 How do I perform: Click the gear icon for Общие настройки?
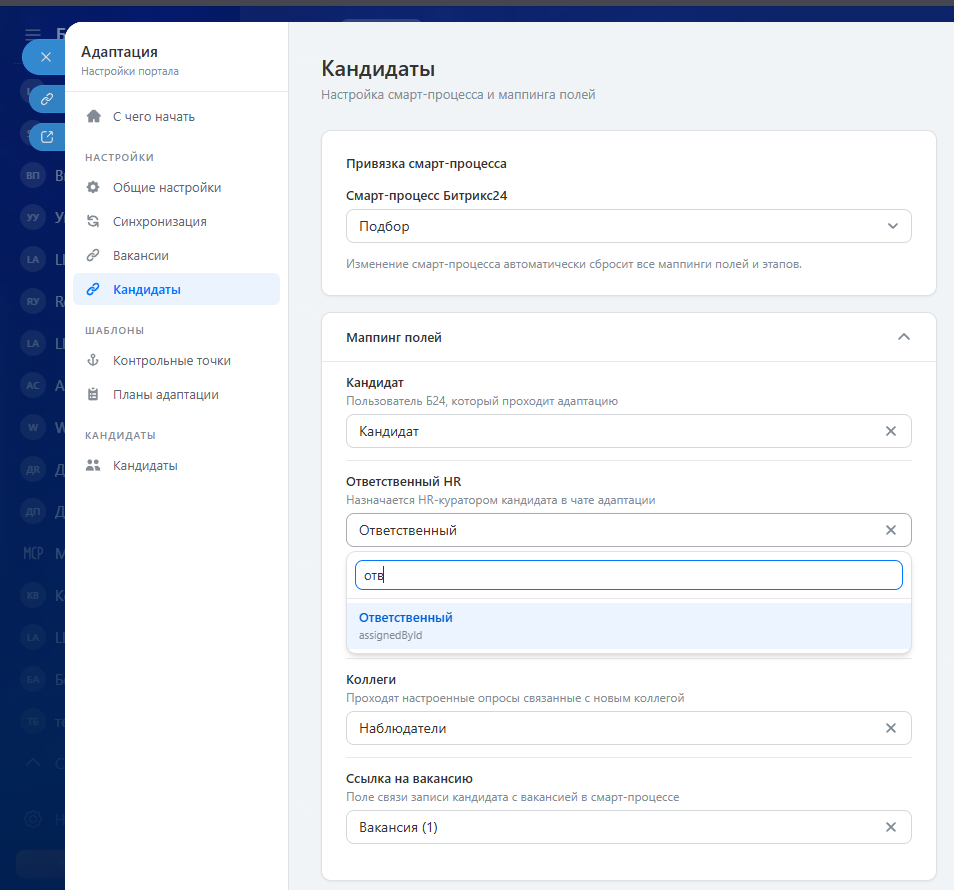tap(93, 188)
